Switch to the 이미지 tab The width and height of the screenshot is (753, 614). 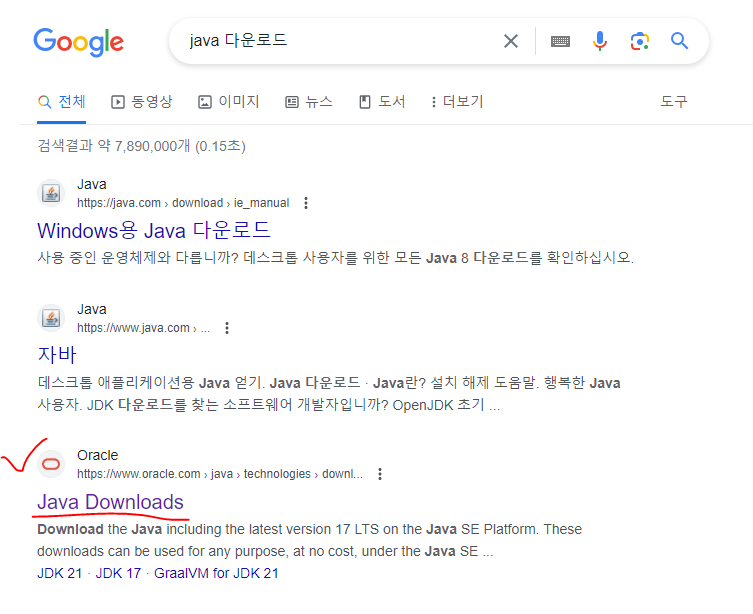pyautogui.click(x=229, y=102)
